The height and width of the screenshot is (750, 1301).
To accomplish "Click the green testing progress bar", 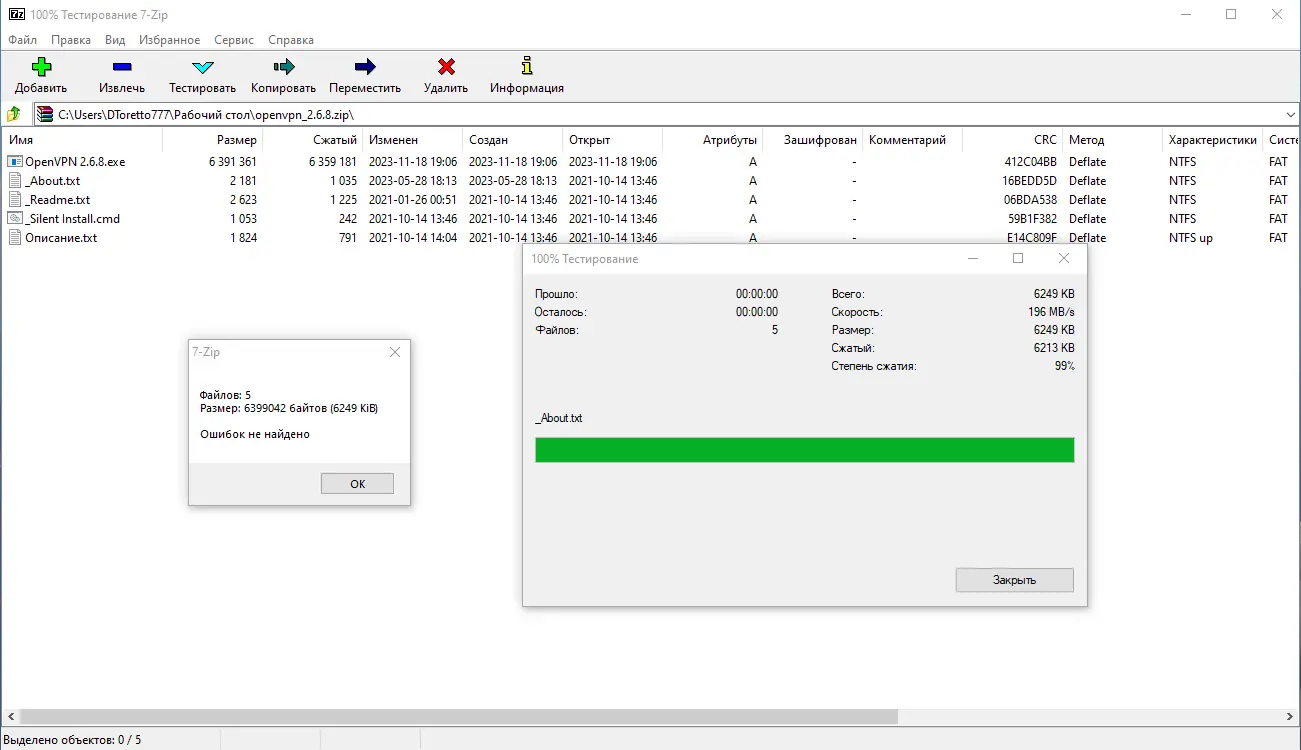I will (x=805, y=450).
